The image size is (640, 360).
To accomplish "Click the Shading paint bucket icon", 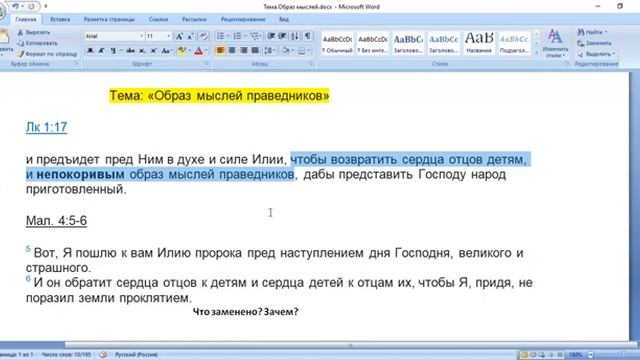I will [x=285, y=51].
